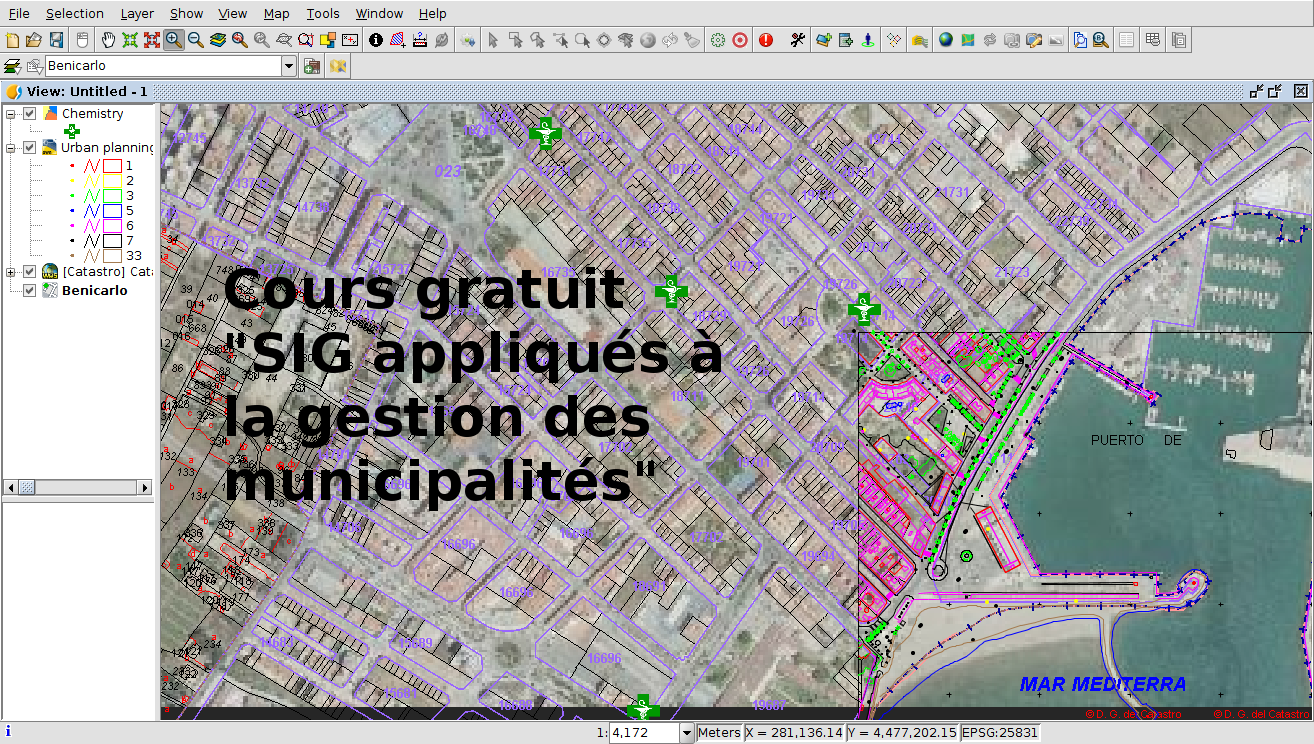Open the Benicarlo locator dropdown arrow
Screen dimensions: 1314x744
289,66
